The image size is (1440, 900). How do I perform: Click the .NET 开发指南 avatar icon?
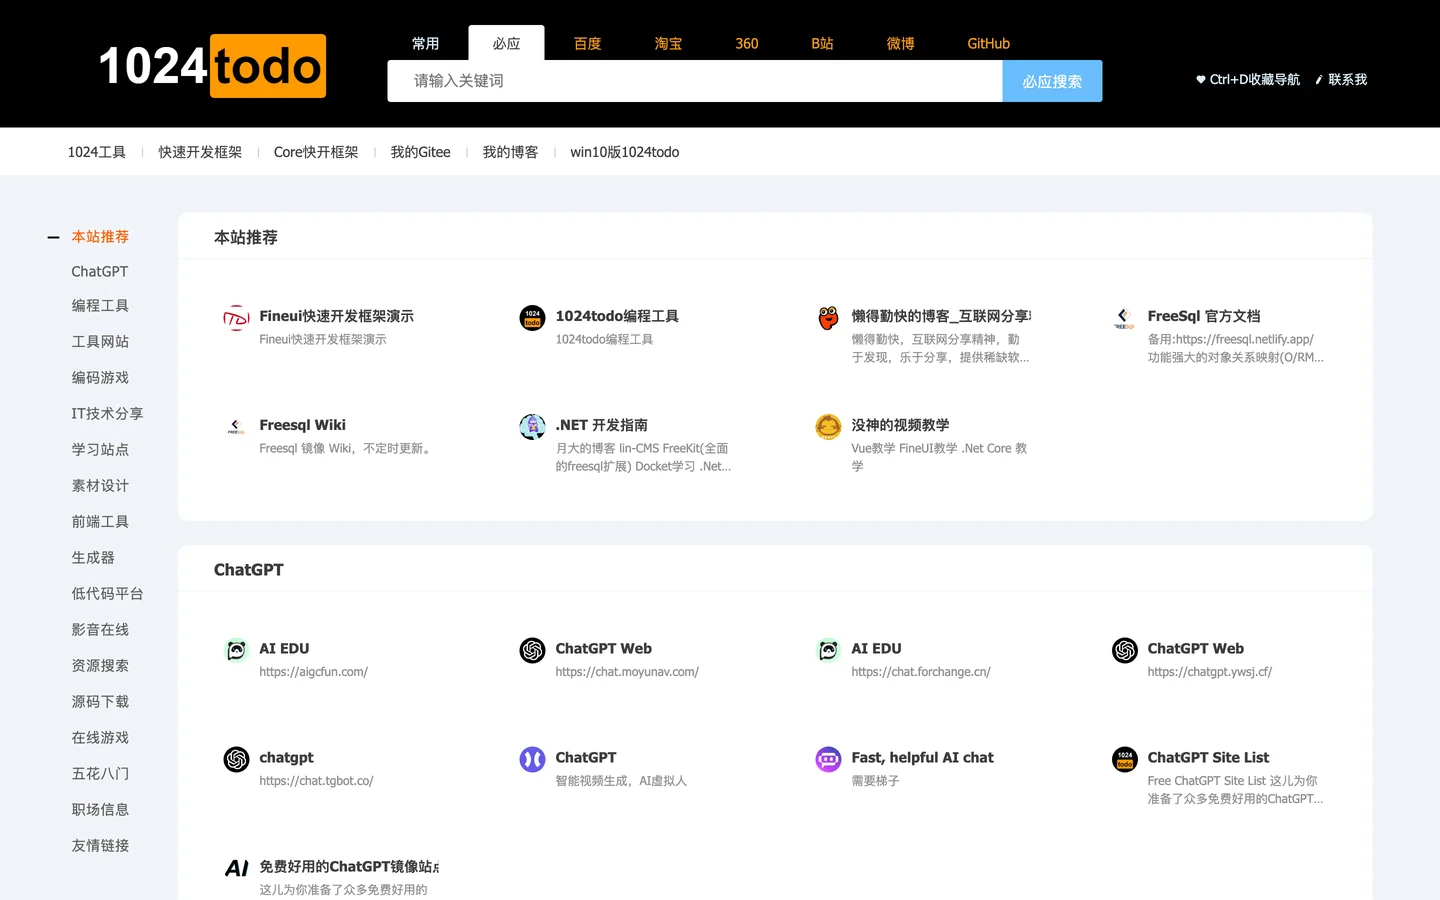click(532, 427)
